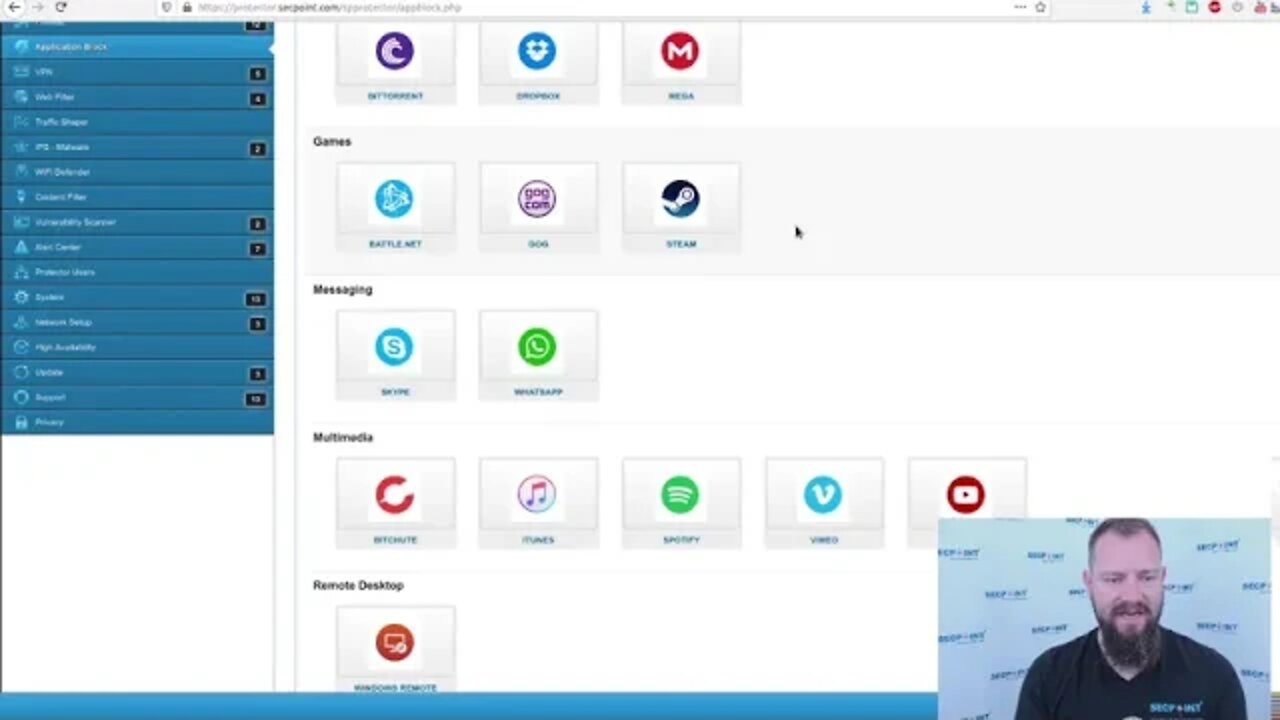The width and height of the screenshot is (1280, 720).
Task: Expand the Vulnerability Scanner sidebar menu
Action: [x=137, y=222]
